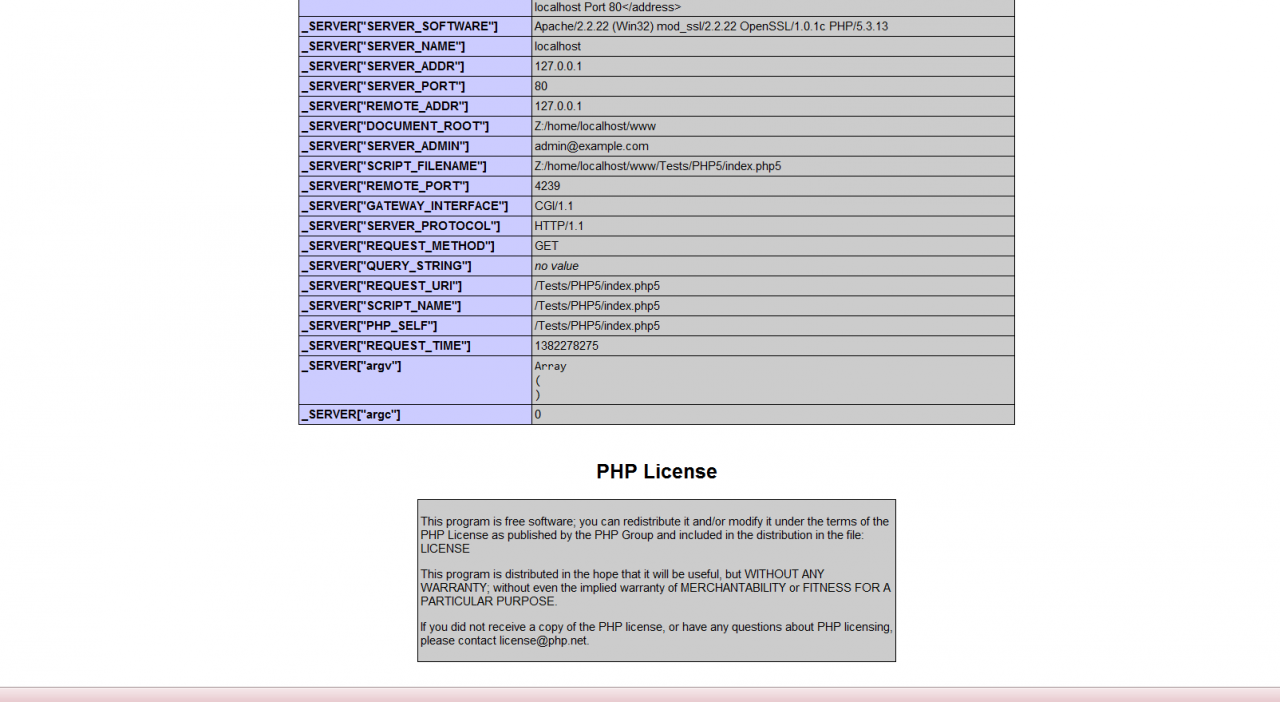Click the license@php.net contact text
Screen dimensions: 1280x702
[x=543, y=641]
